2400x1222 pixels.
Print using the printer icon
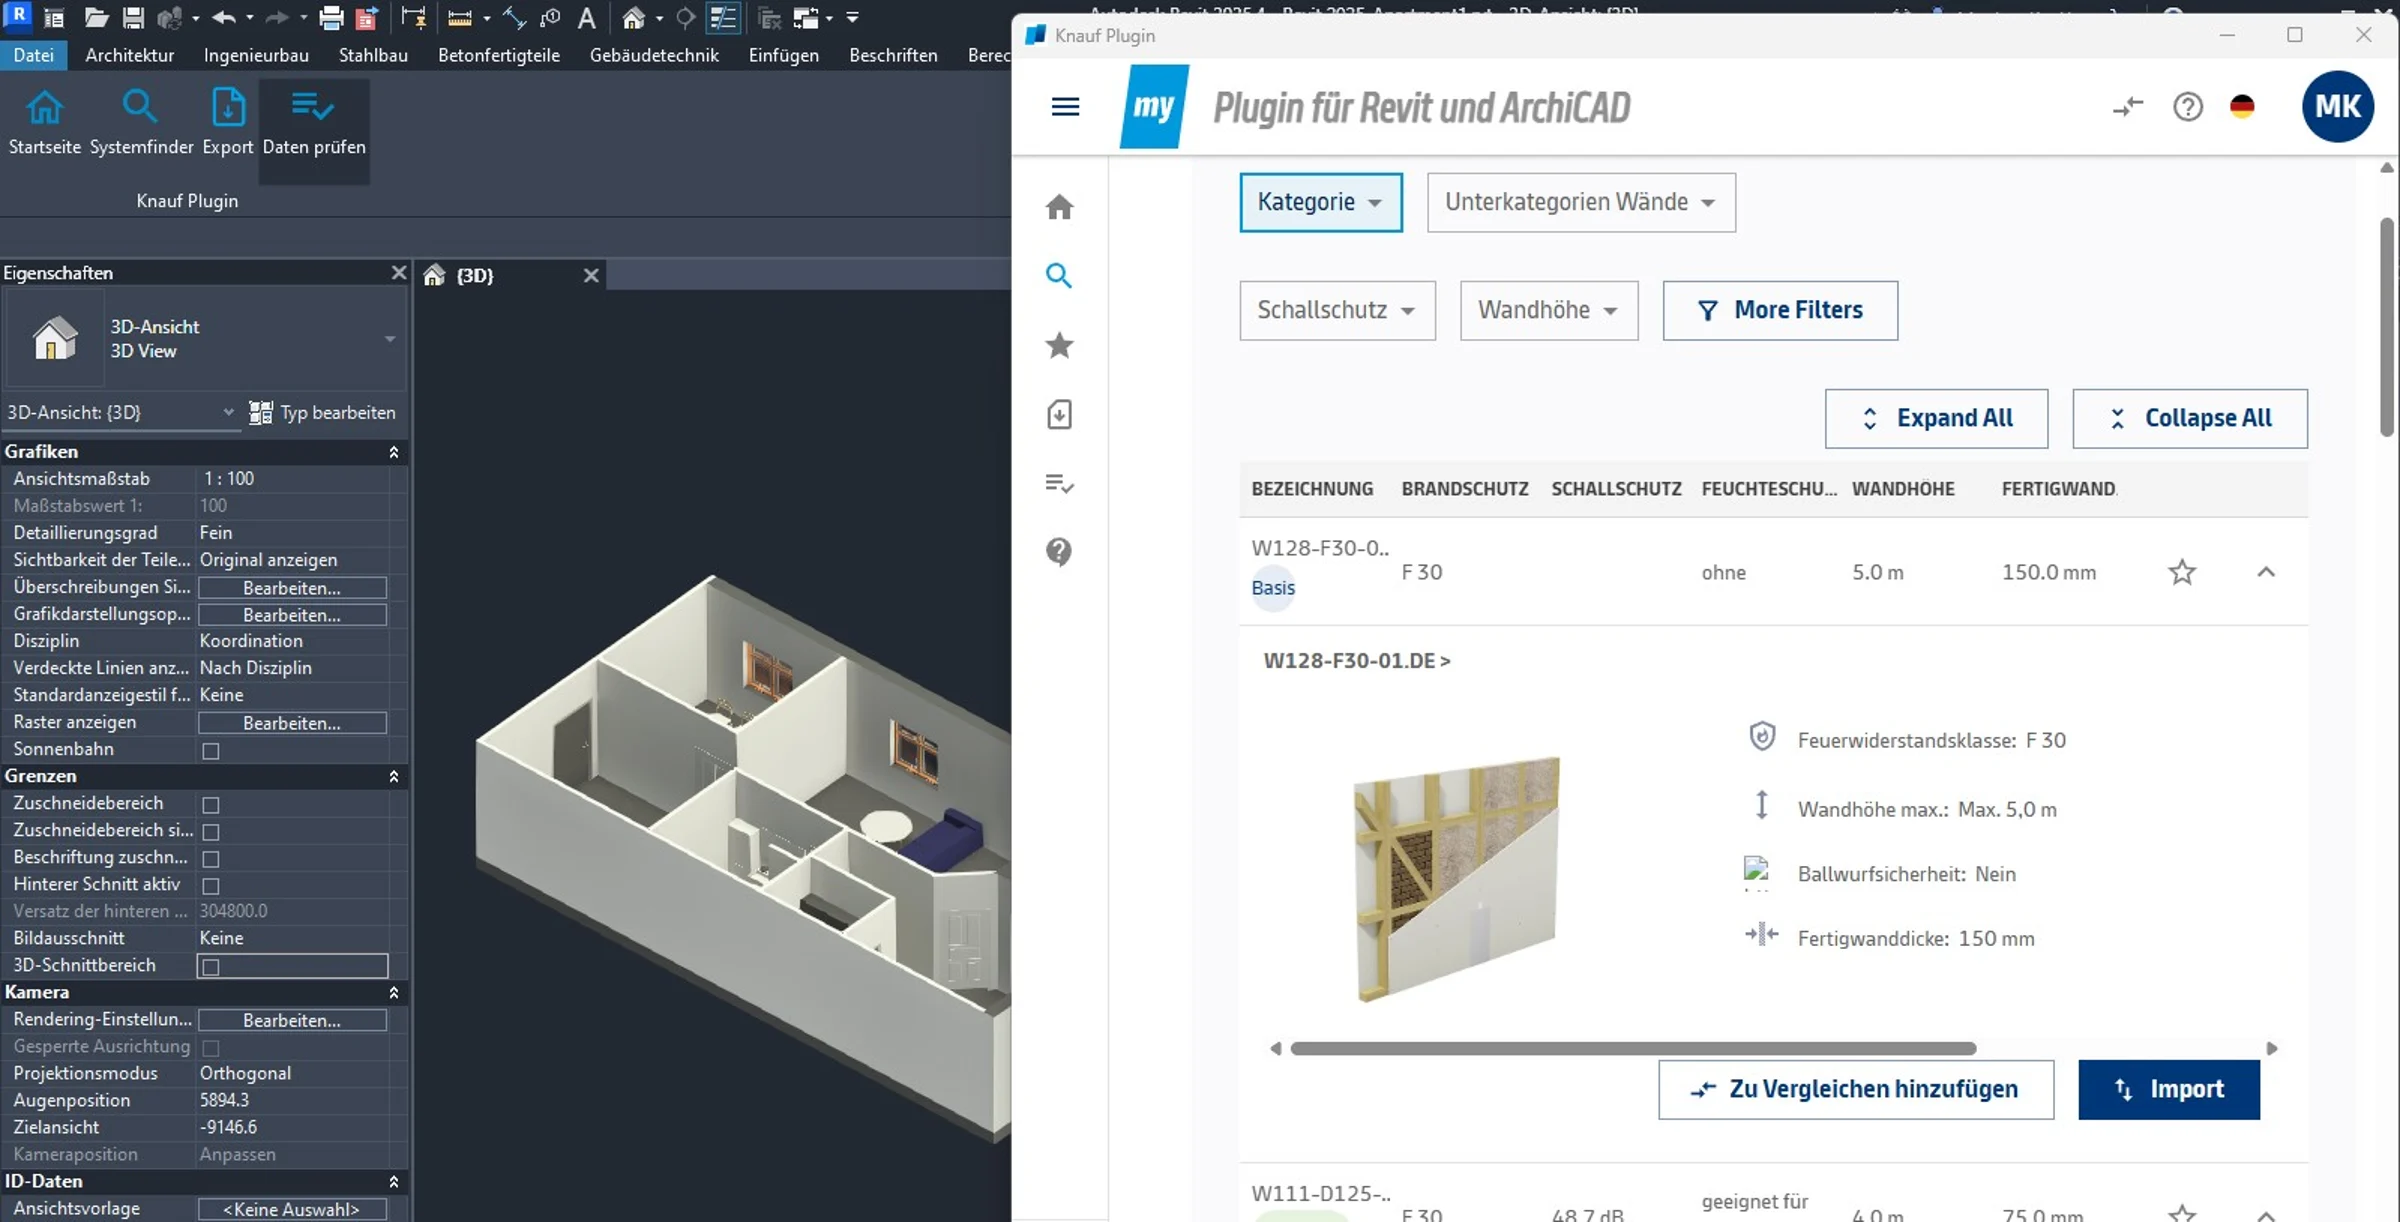point(331,17)
